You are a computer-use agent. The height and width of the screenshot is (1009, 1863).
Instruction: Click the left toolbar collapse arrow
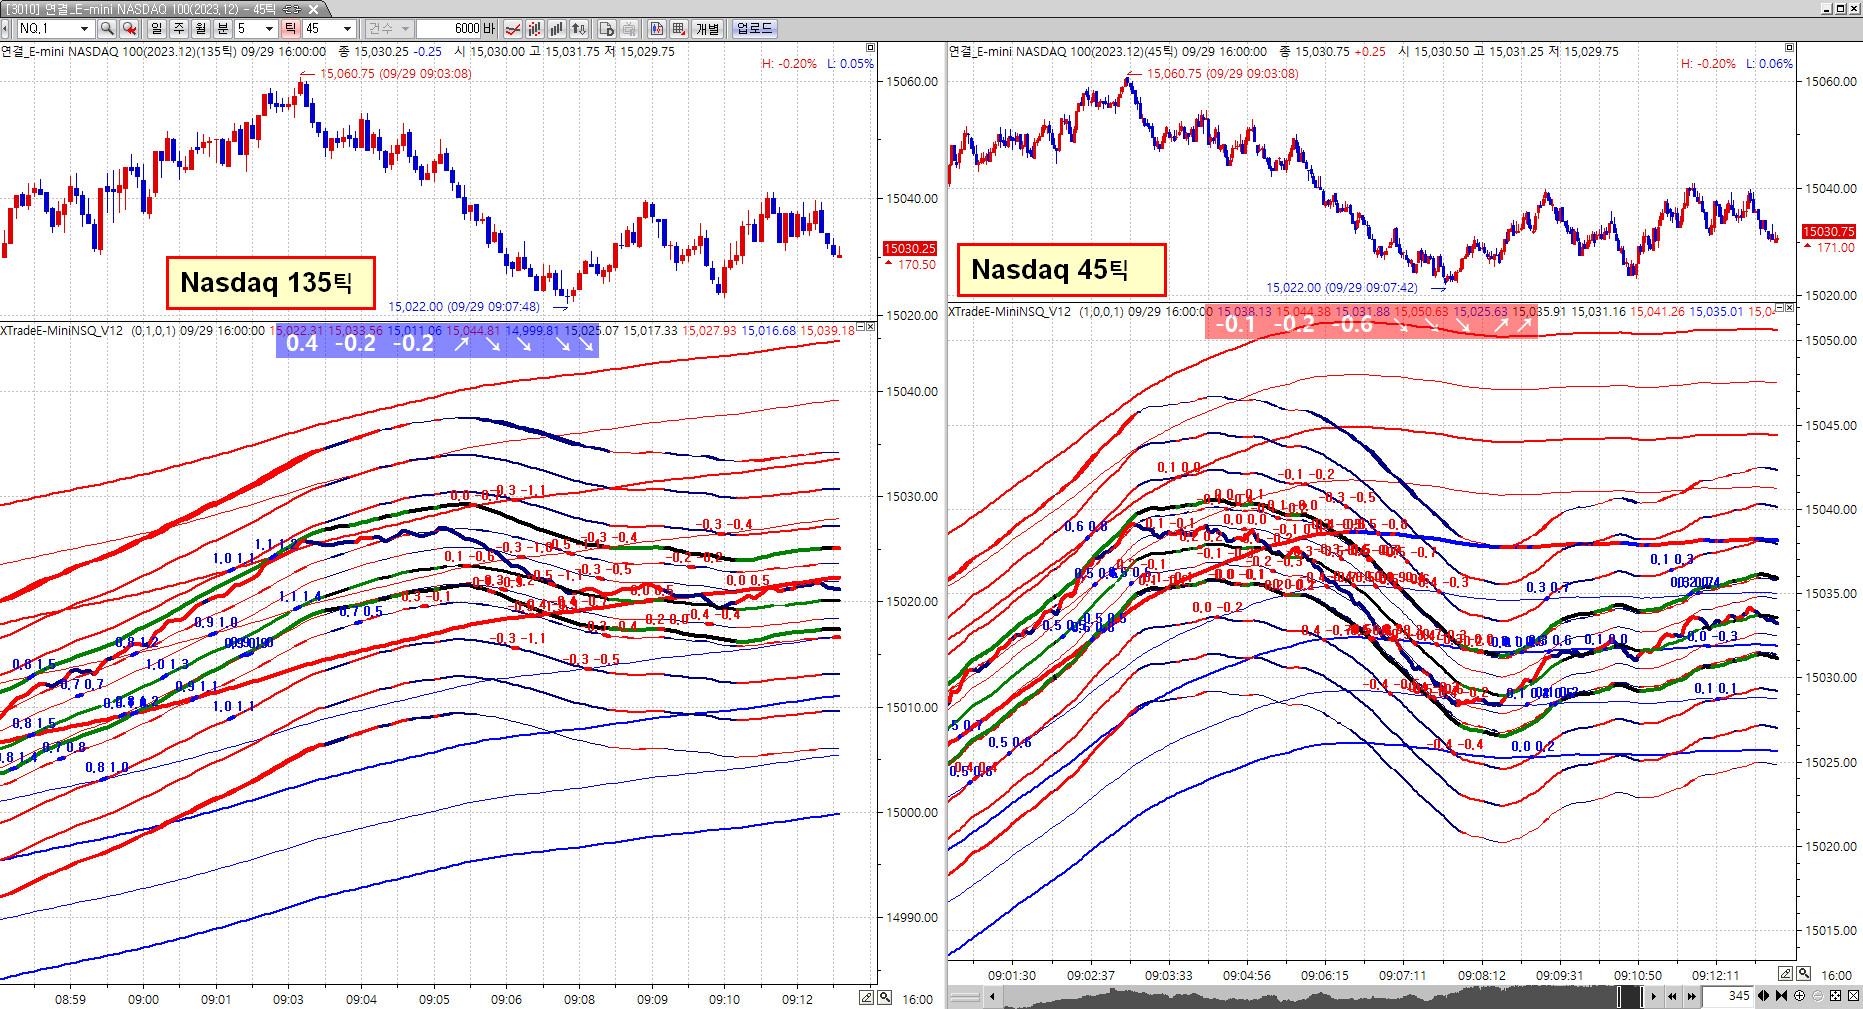[x=5, y=29]
